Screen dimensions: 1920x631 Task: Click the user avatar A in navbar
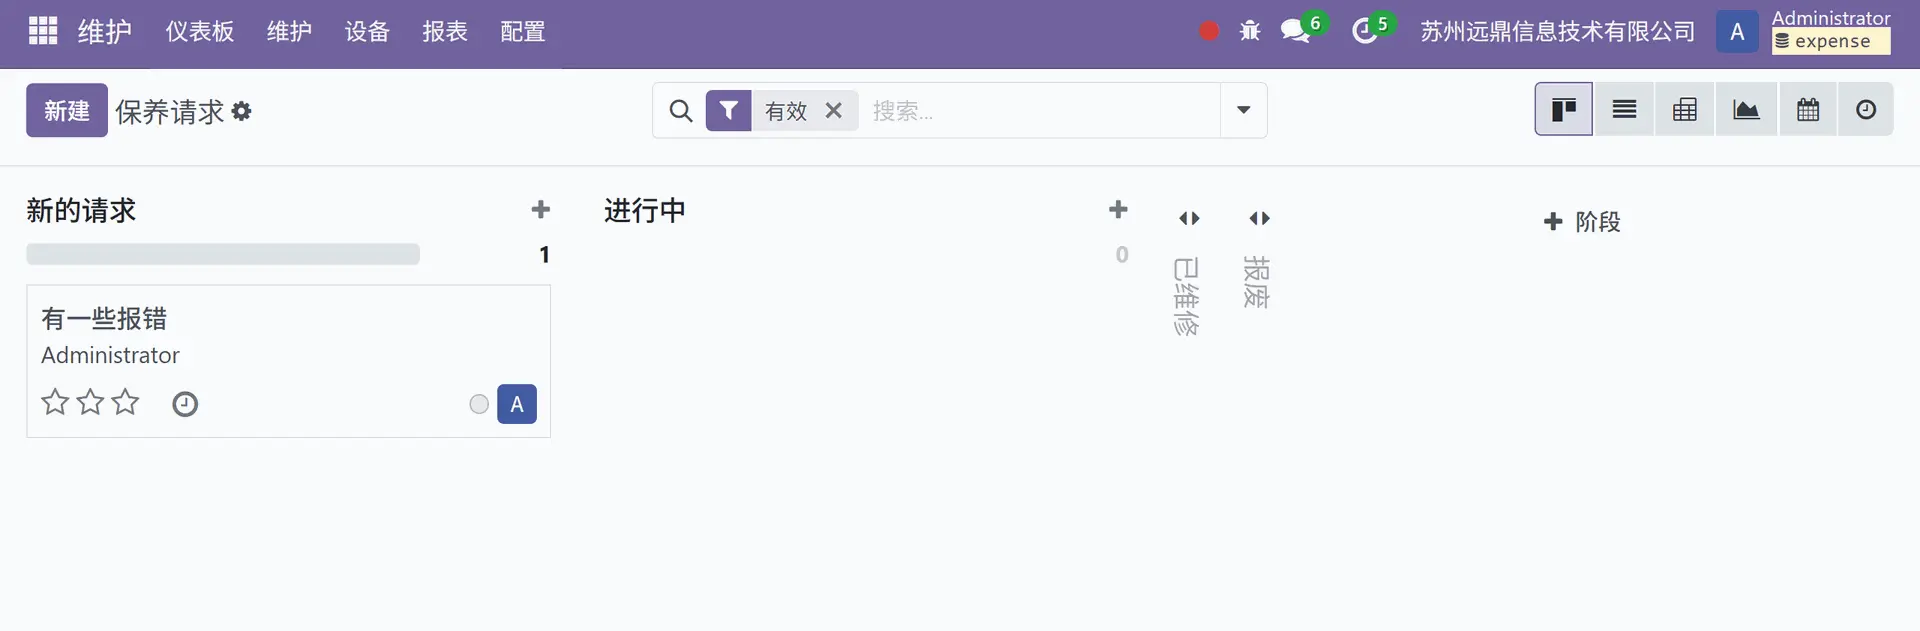(x=1737, y=31)
